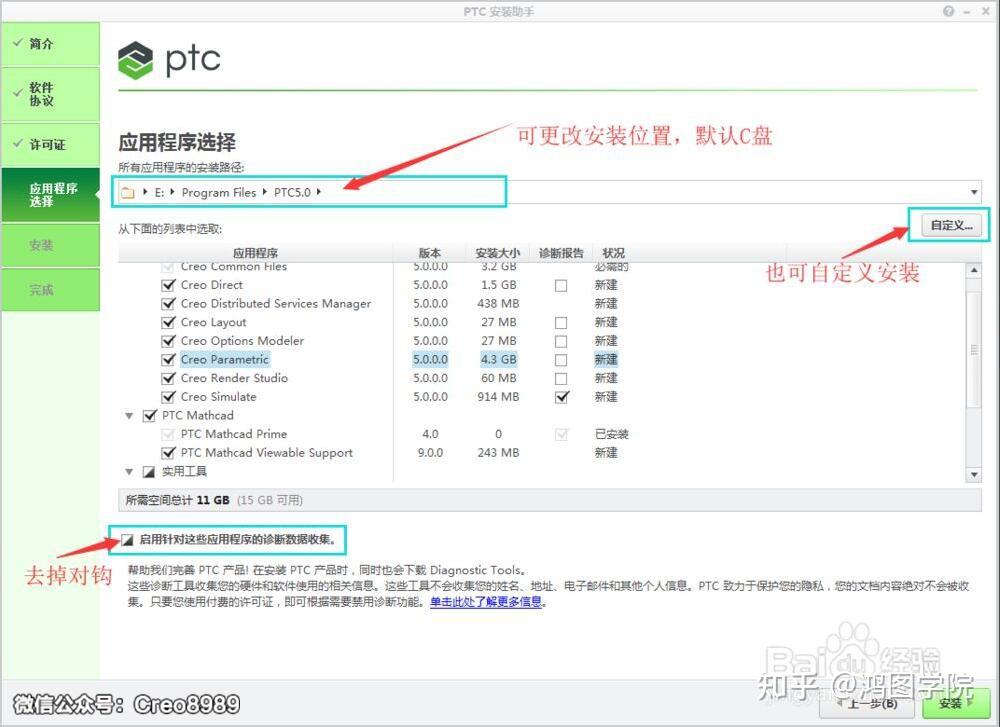Click 4.3 GB size of Creo Parametric

(x=498, y=360)
